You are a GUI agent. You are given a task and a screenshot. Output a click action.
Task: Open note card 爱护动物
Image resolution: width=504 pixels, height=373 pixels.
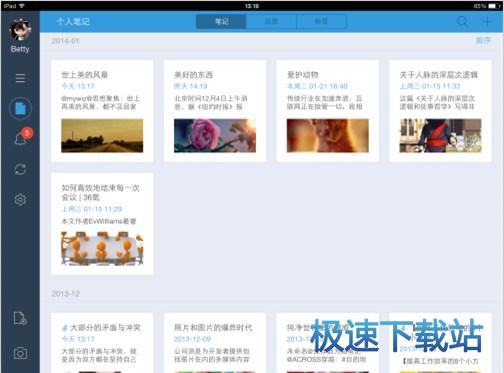tap(328, 111)
